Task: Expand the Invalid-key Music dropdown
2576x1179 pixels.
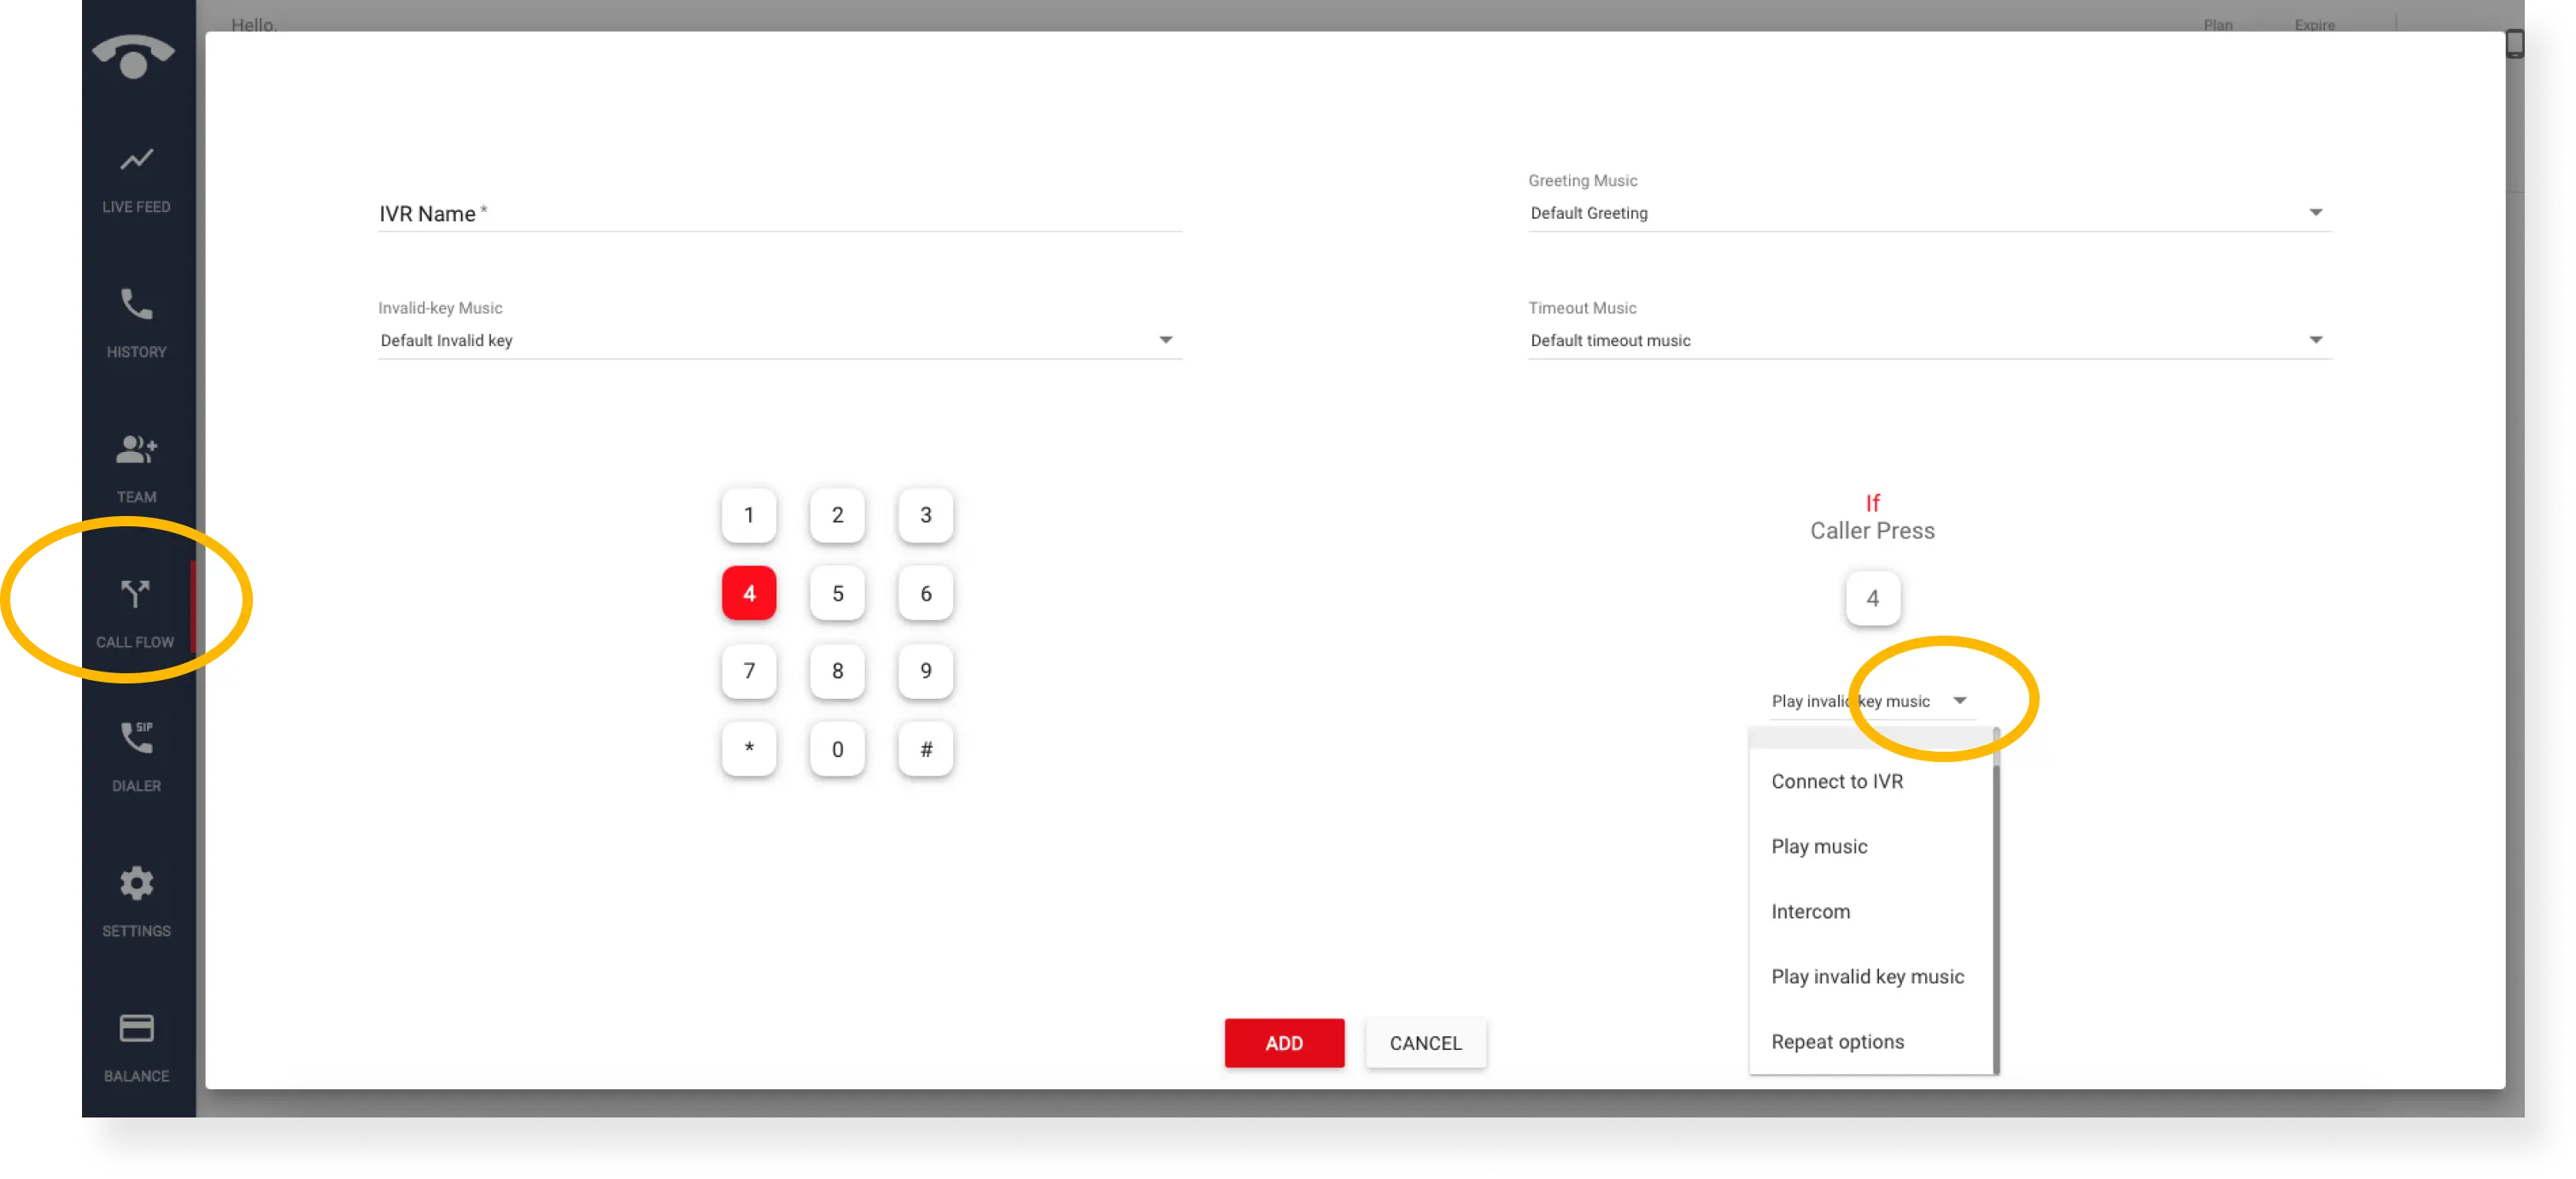Action: [x=1167, y=340]
